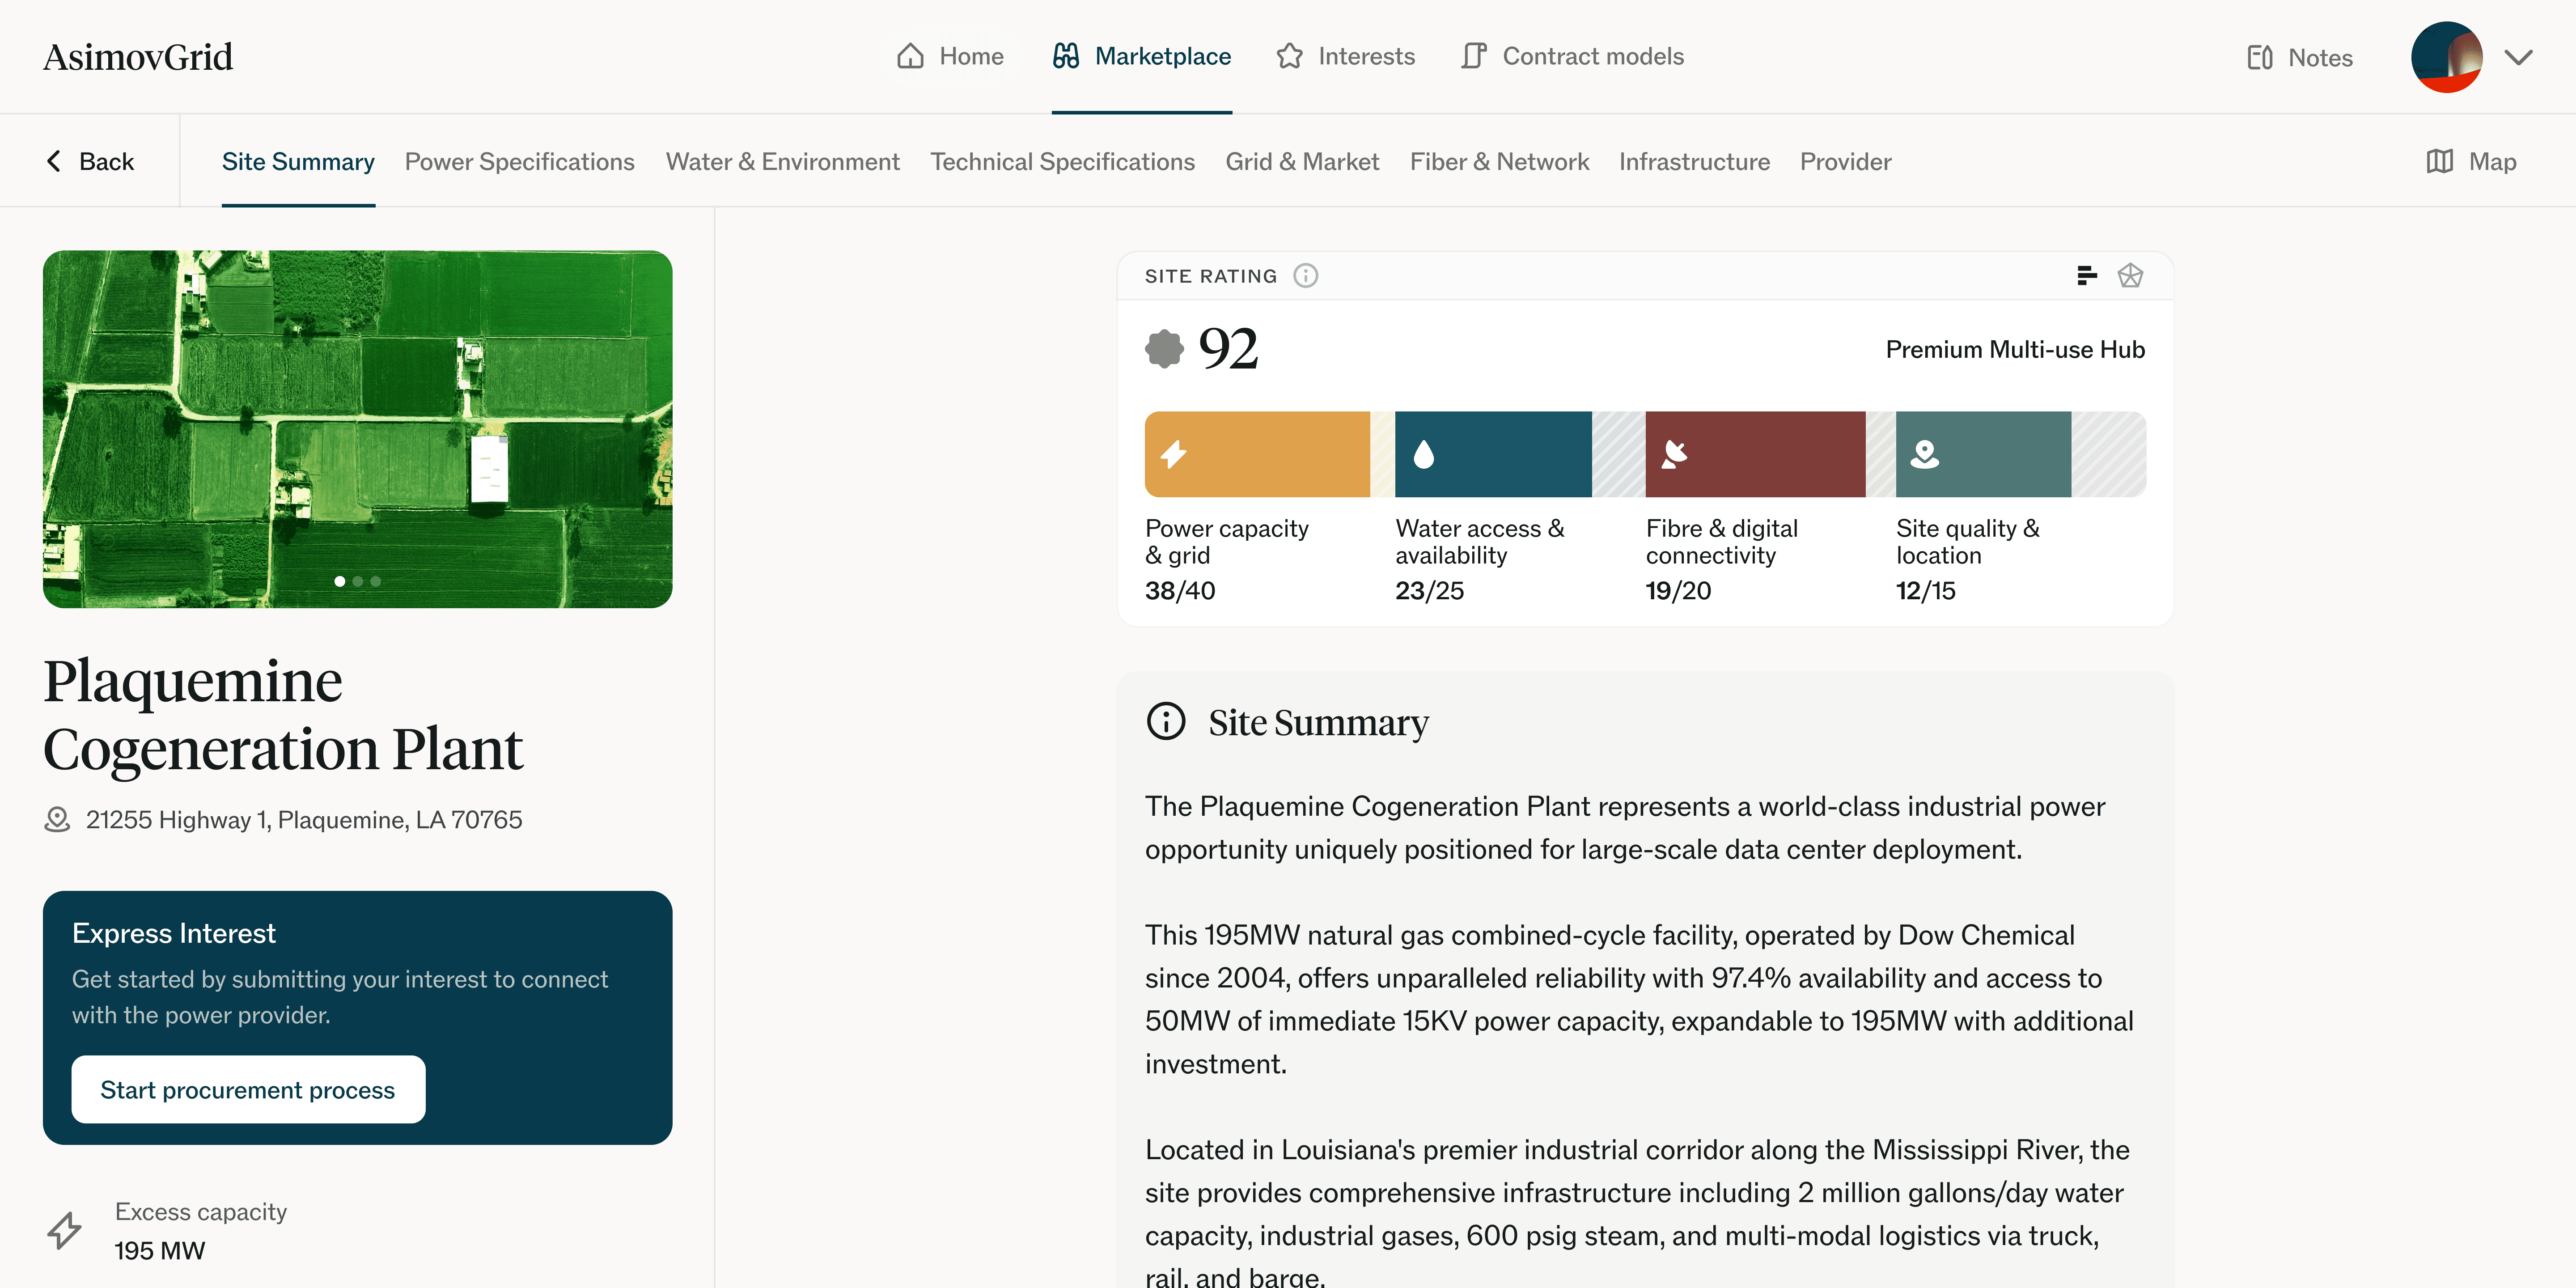Image resolution: width=2576 pixels, height=1288 pixels.
Task: Click the Home icon
Action: (910, 56)
